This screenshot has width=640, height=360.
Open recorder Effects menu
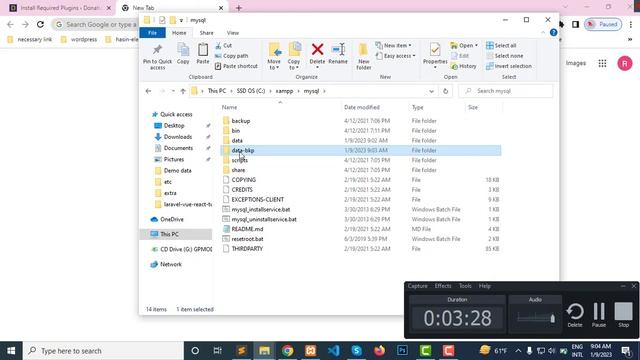click(x=443, y=286)
